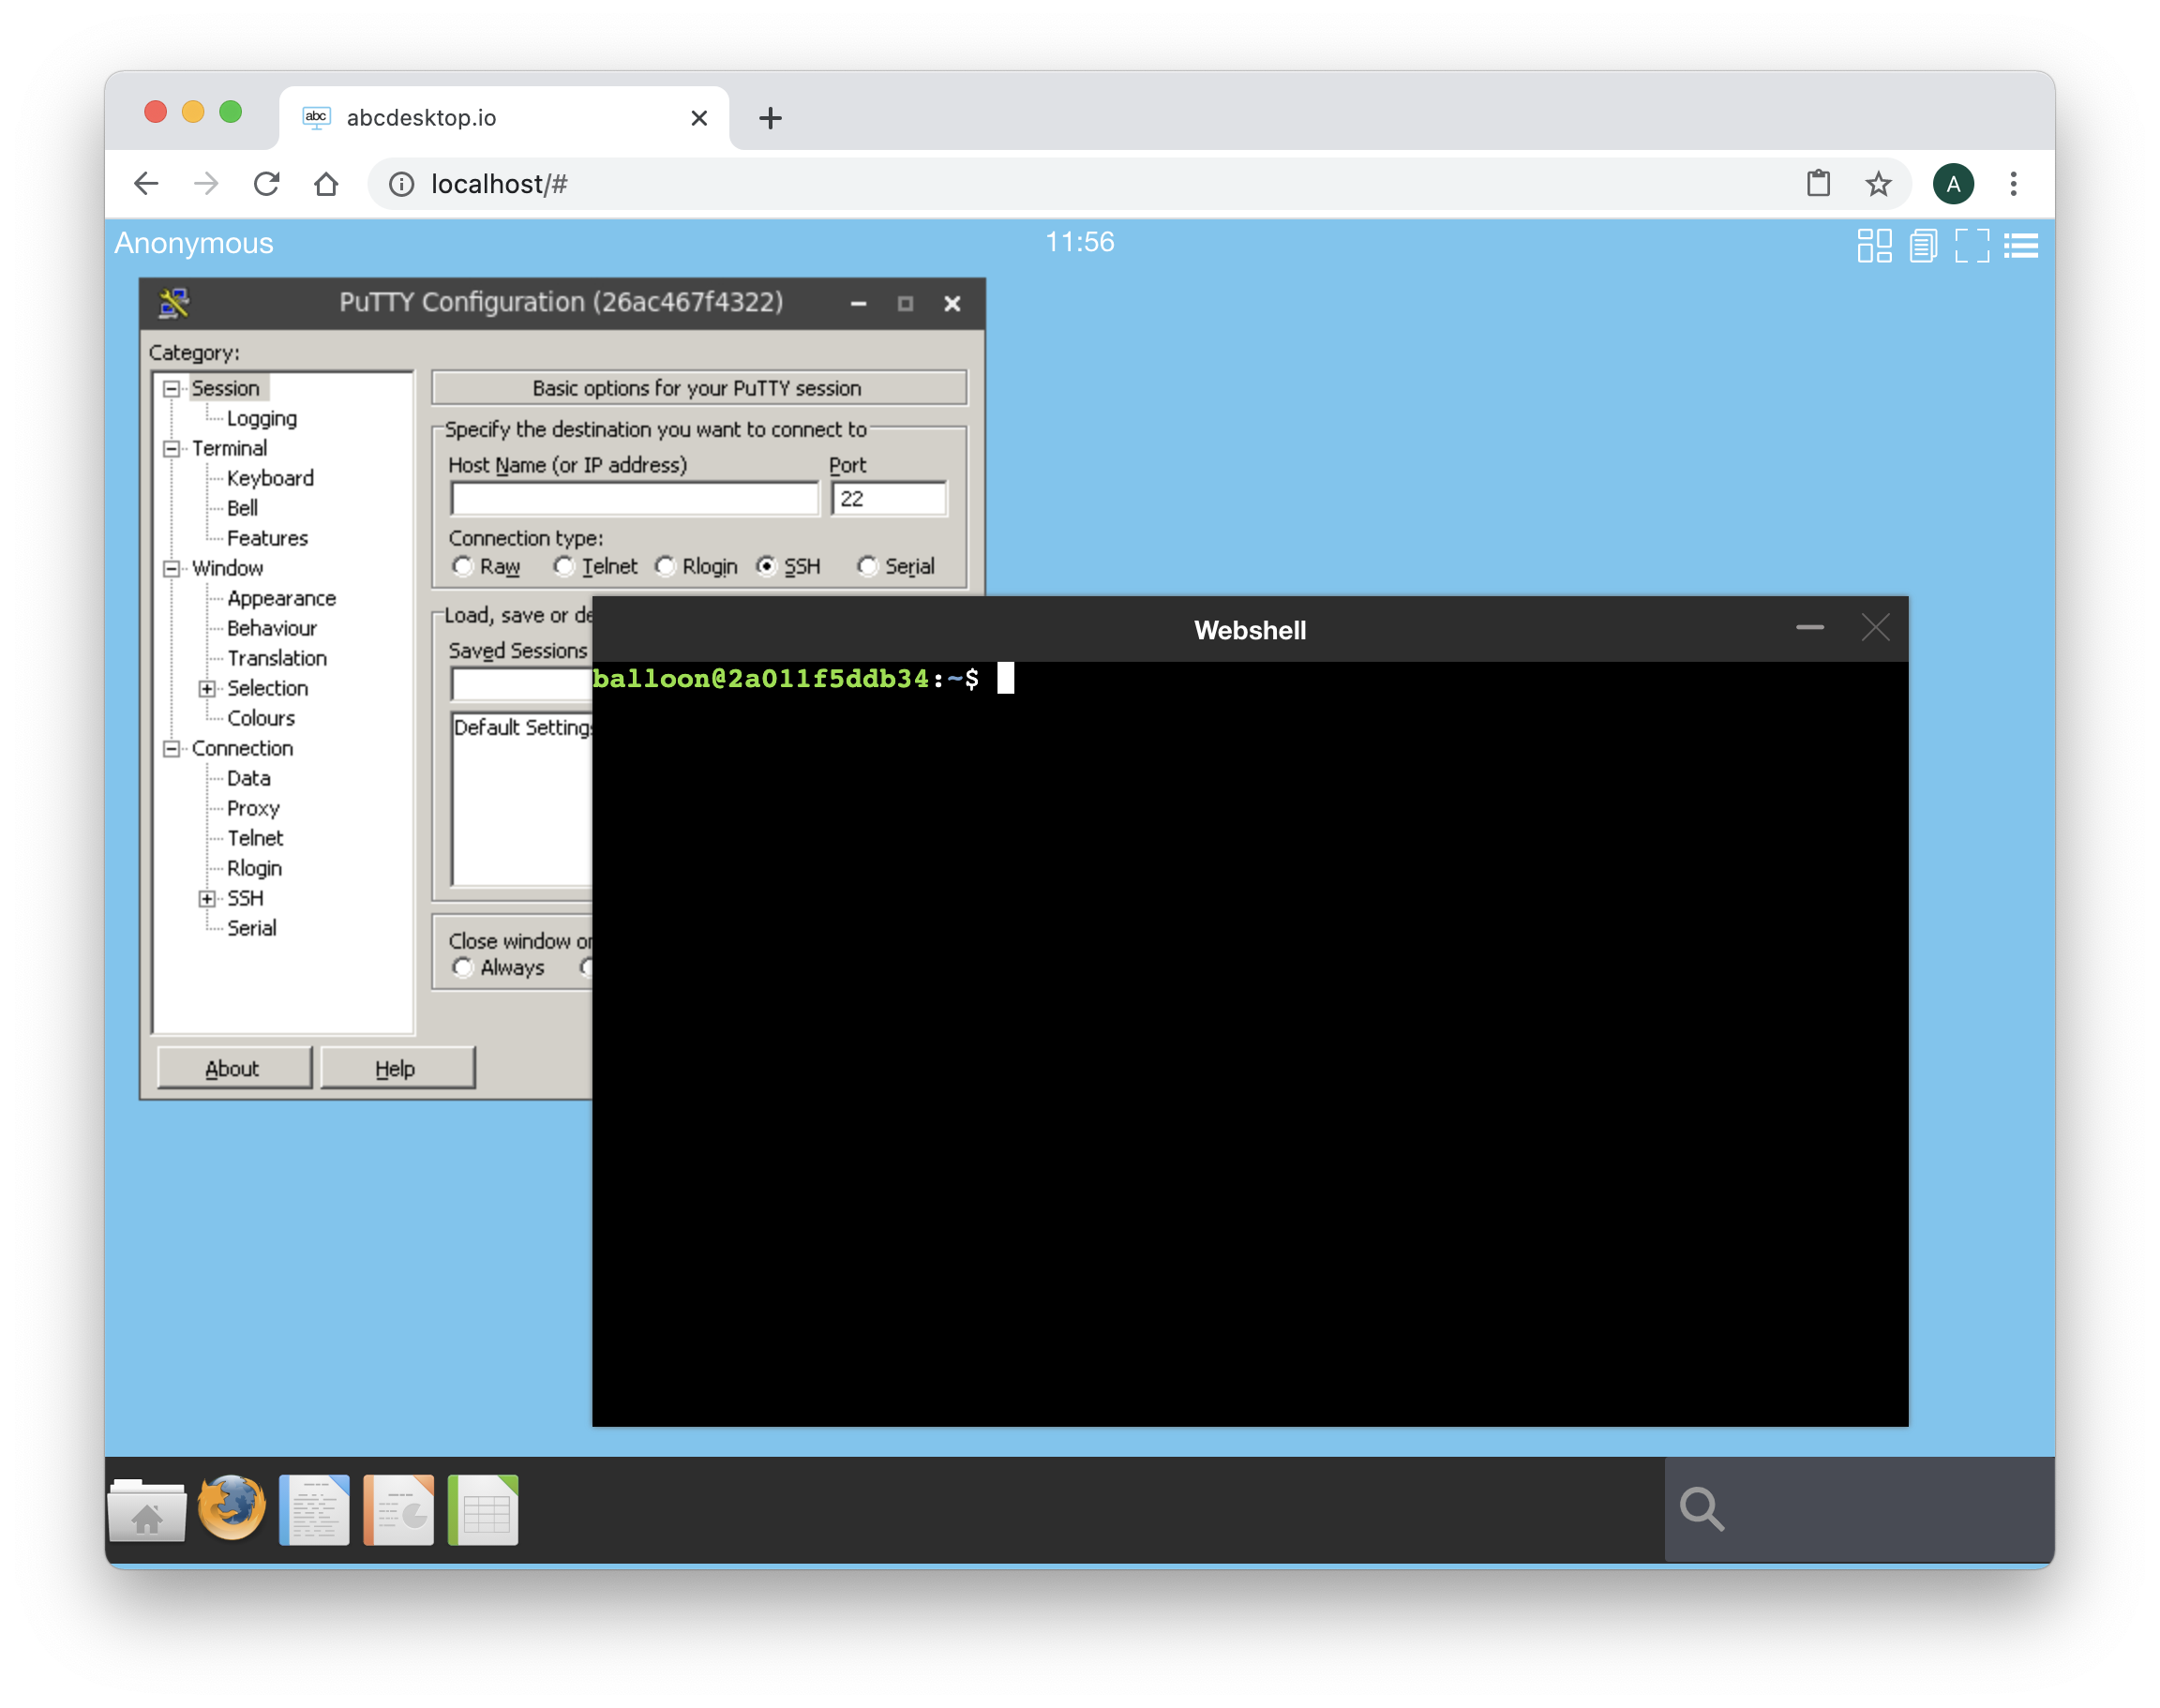Image resolution: width=2160 pixels, height=1708 pixels.
Task: Select Behaviour category
Action: [x=272, y=628]
